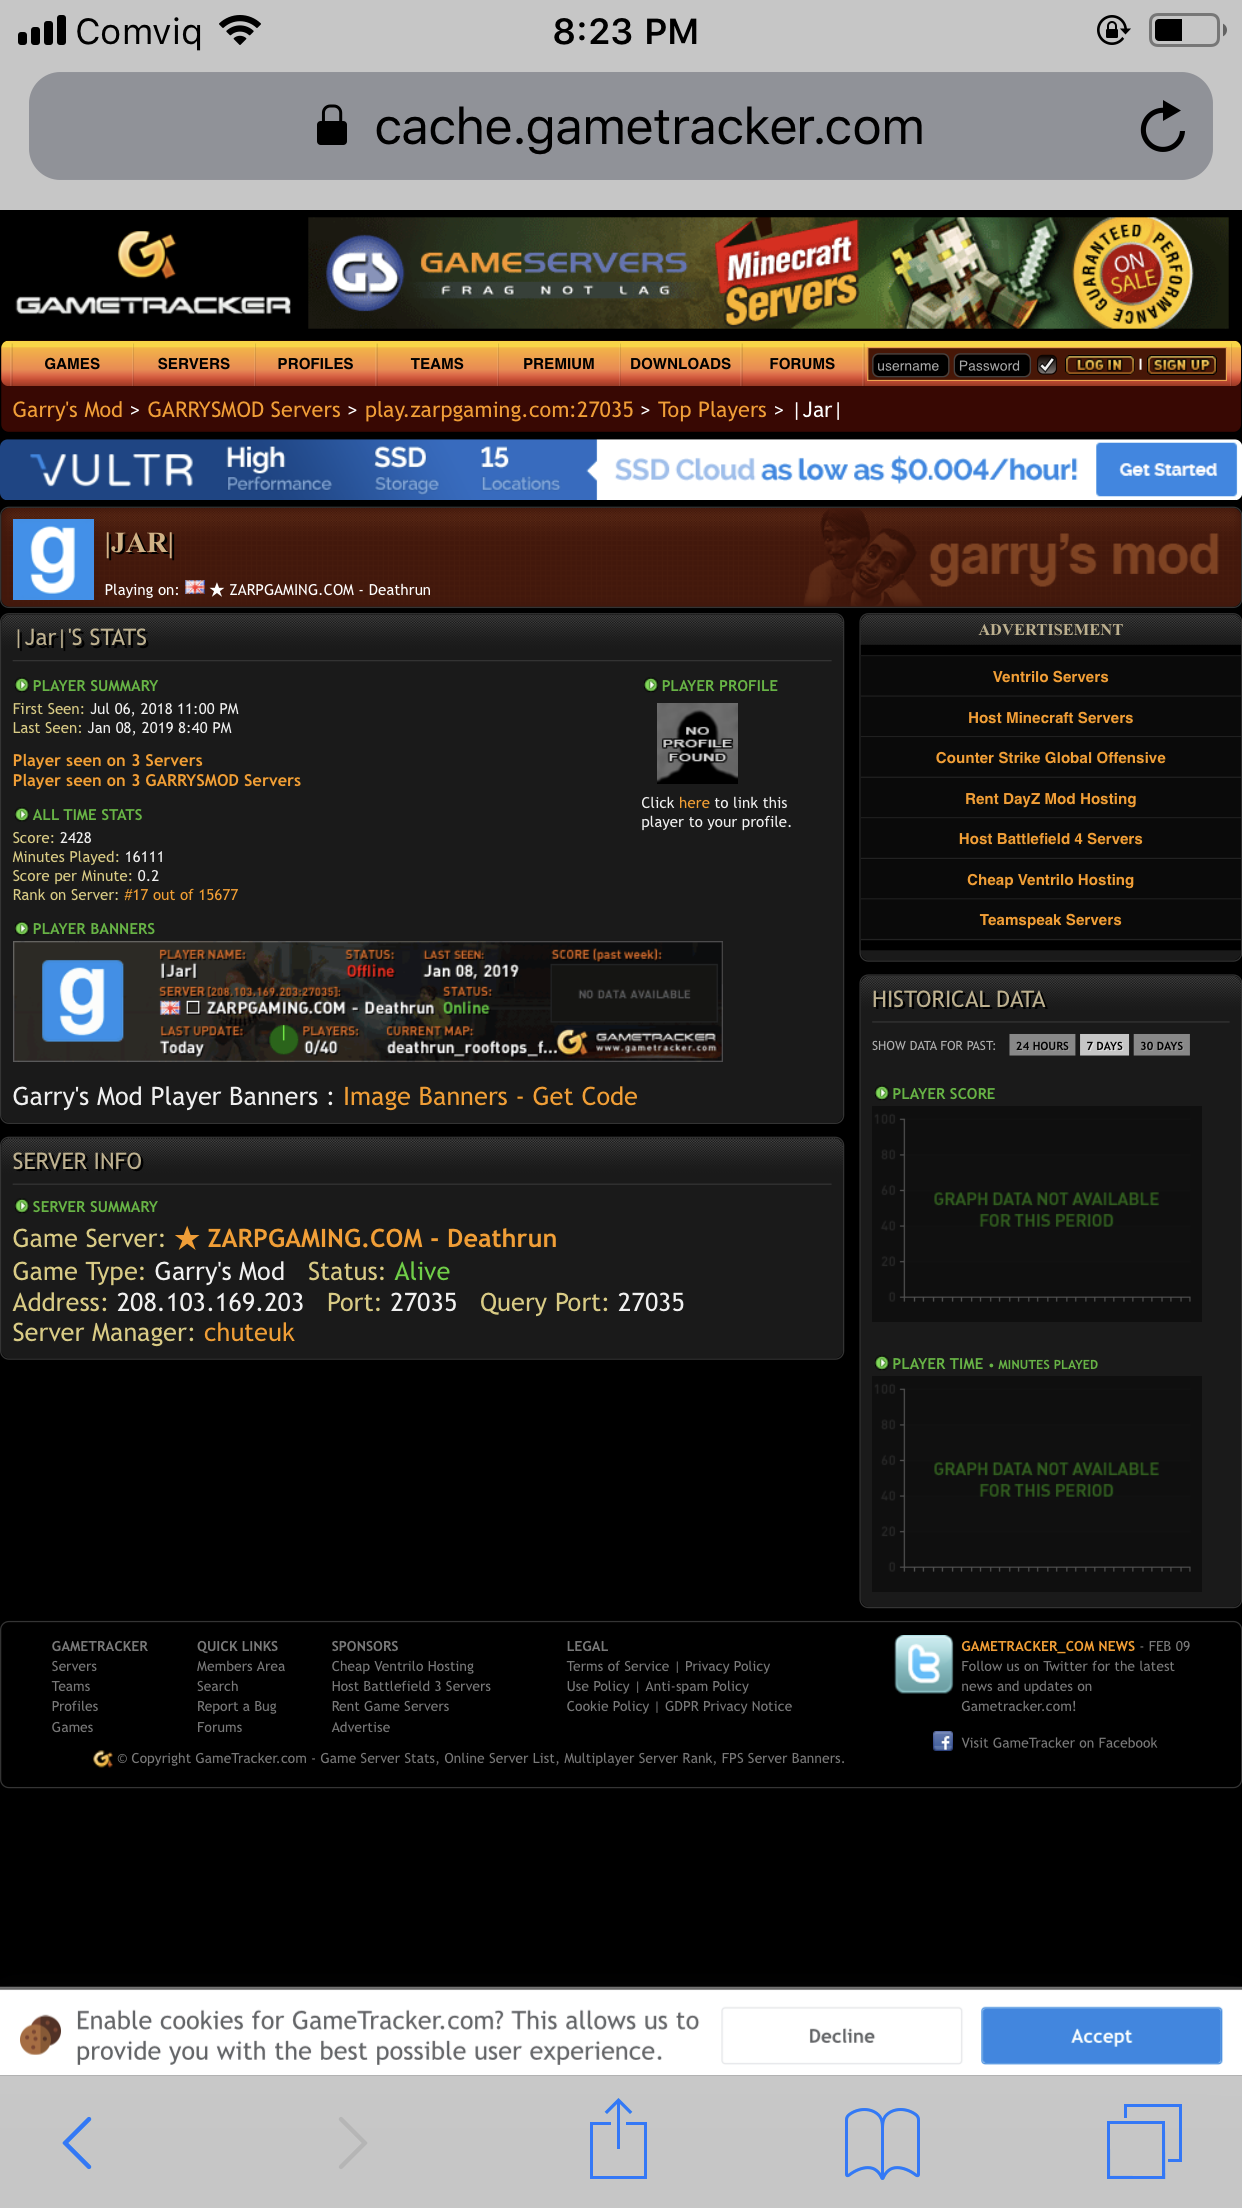Open the PREMIUM menu
Viewport: 1242px width, 2208px height.
coord(559,363)
